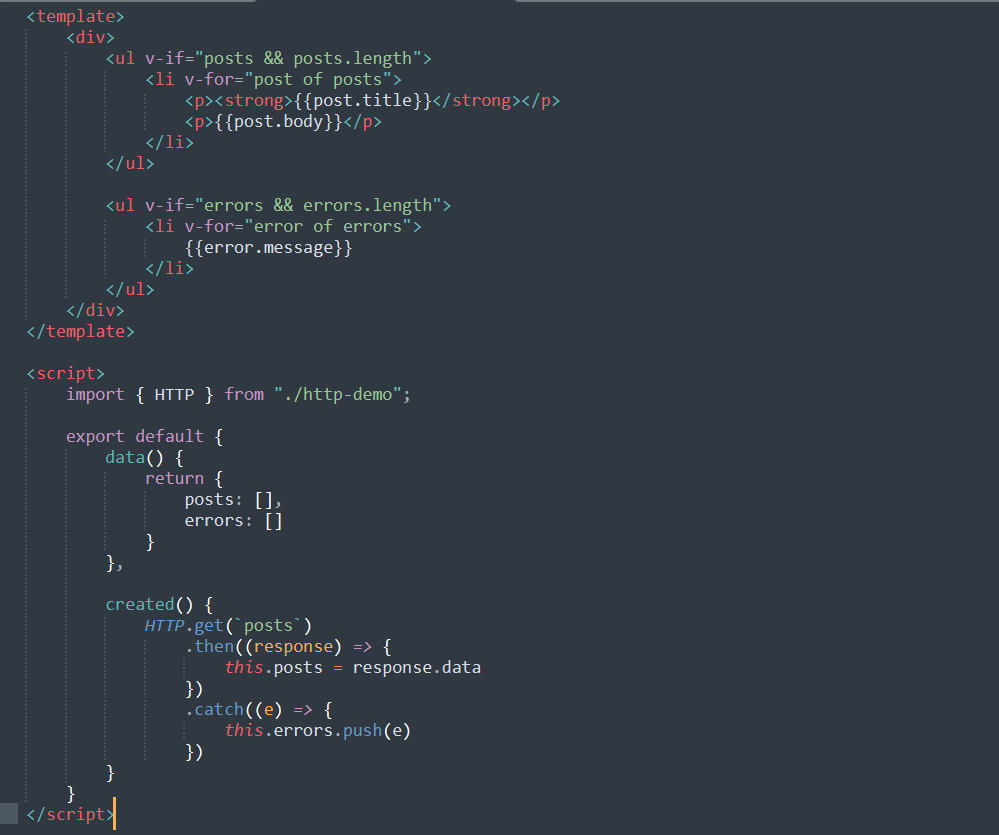Click the "./http-demo" string
The height and width of the screenshot is (835, 999).
click(x=338, y=395)
